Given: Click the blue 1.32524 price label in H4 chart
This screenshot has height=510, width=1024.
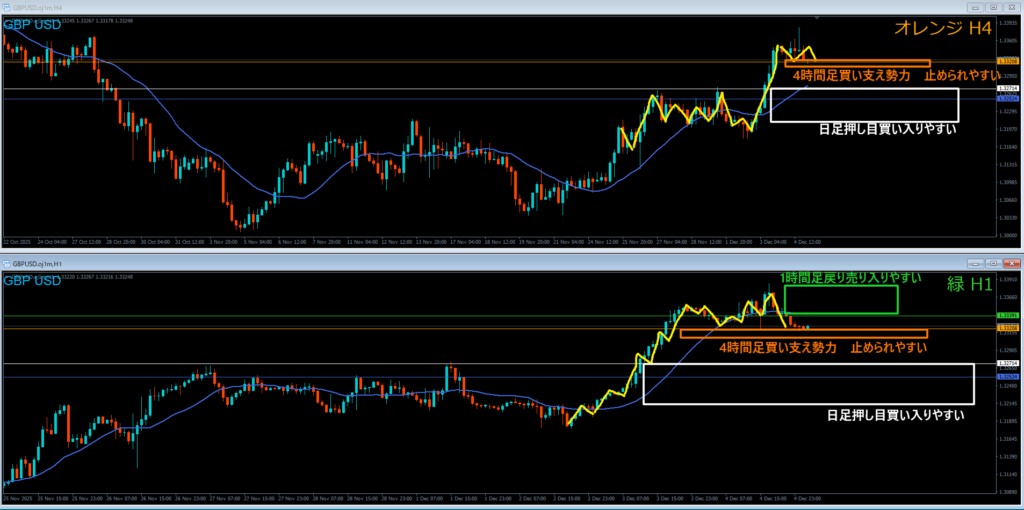Looking at the screenshot, I should point(1009,98).
